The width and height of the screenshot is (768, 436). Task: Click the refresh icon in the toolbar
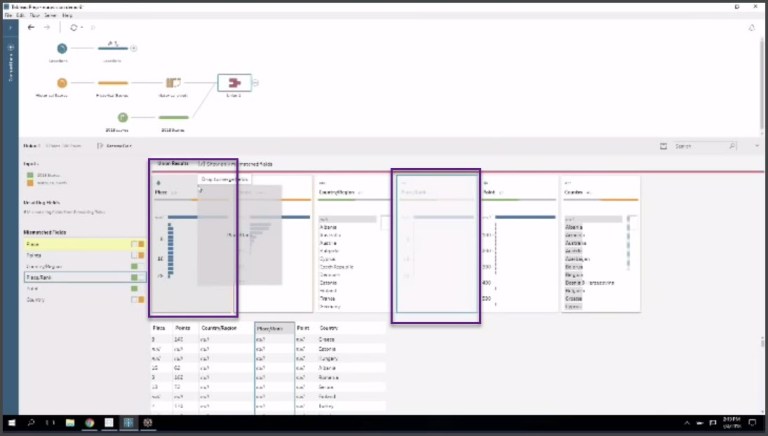(73, 27)
